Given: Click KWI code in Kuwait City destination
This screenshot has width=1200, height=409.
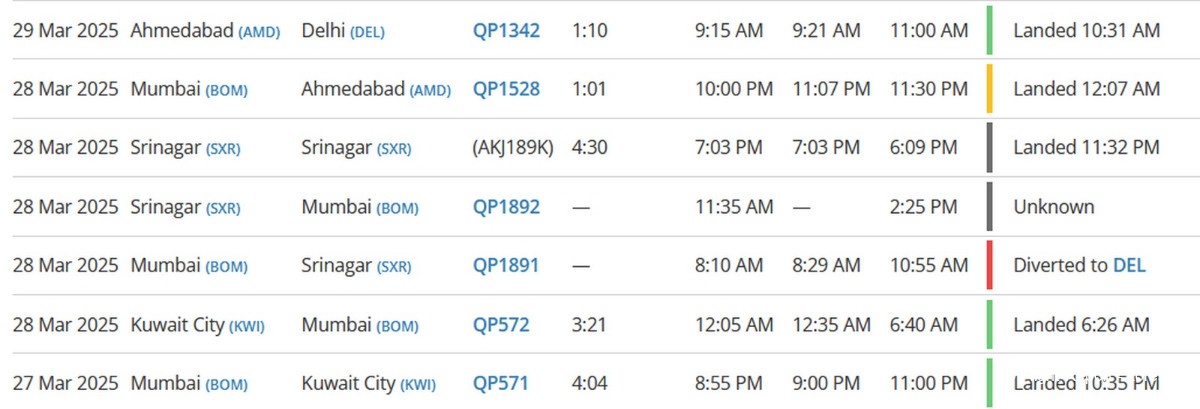Looking at the screenshot, I should pos(418,384).
